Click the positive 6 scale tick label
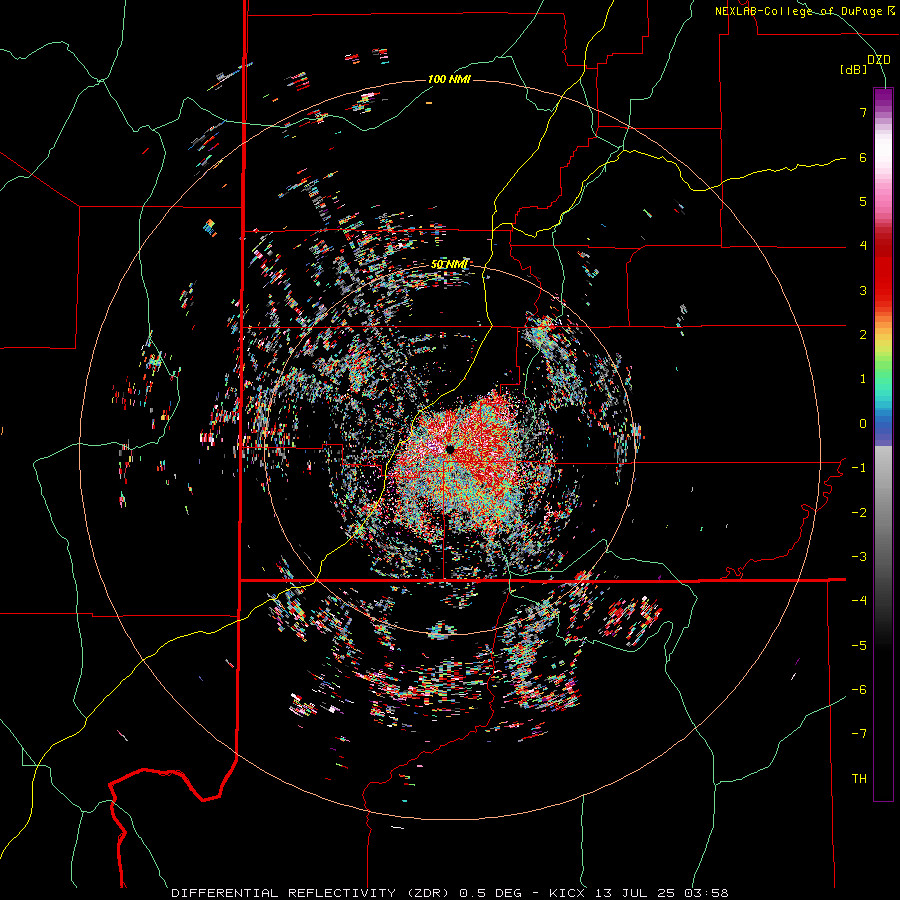 863,157
